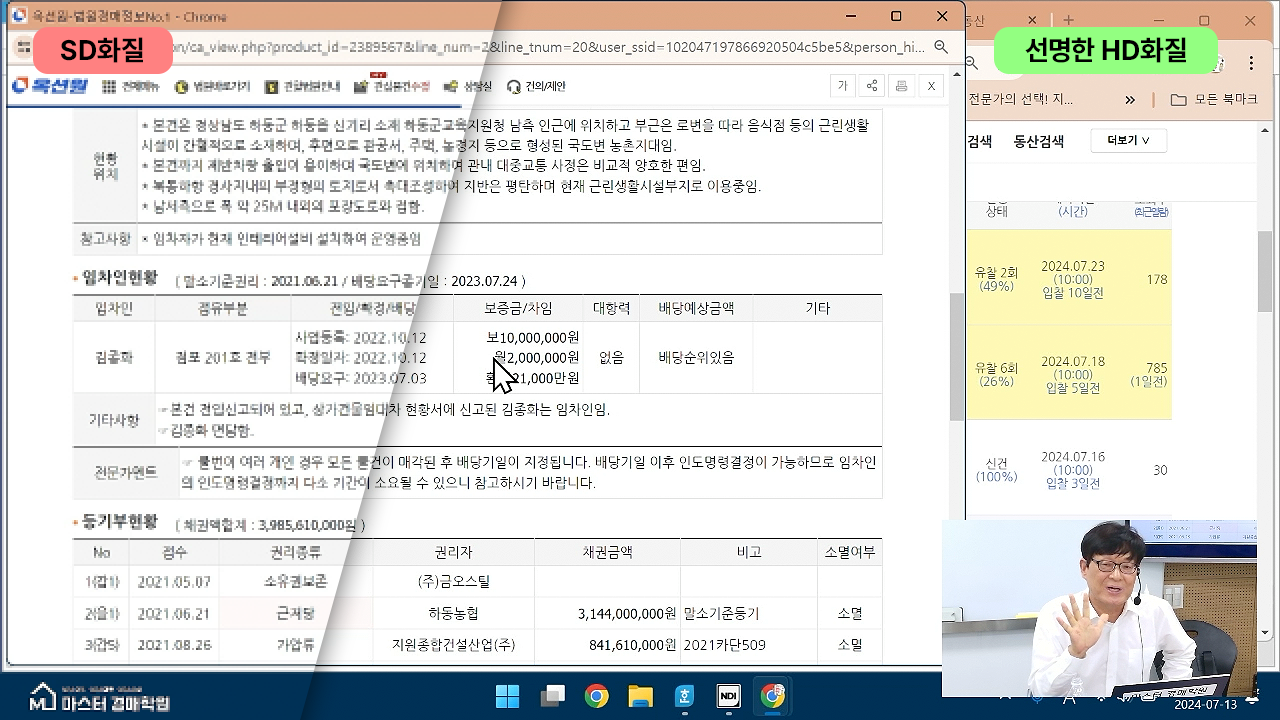
Task: Click the 보10,000,000원 deposit amount
Action: 532,337
